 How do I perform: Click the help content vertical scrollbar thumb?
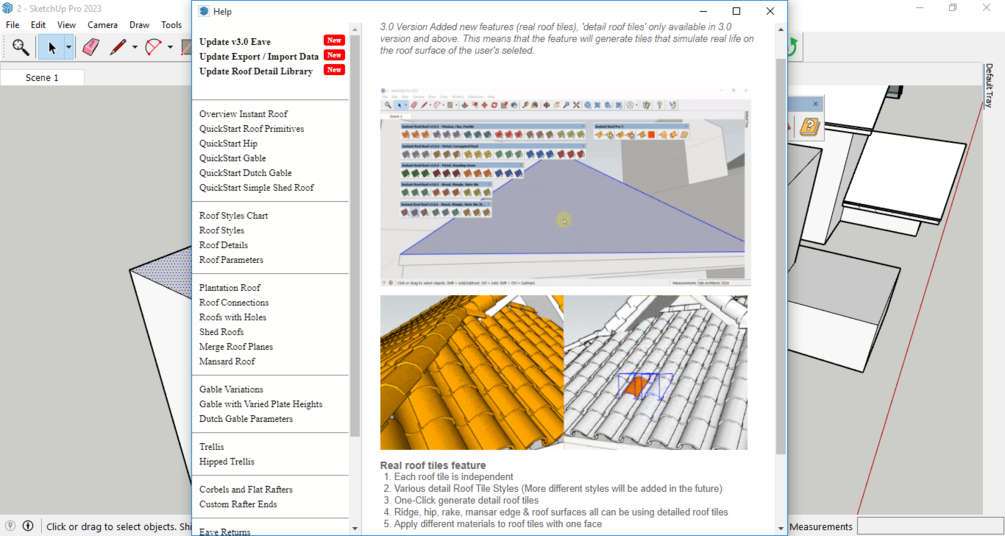(x=781, y=256)
